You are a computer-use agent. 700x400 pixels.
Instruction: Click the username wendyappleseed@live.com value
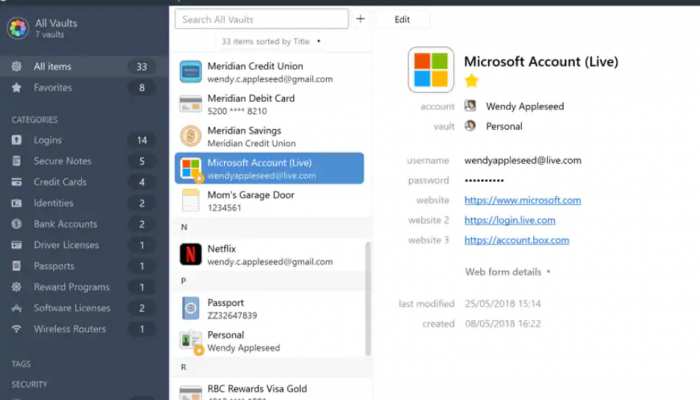pos(523,160)
